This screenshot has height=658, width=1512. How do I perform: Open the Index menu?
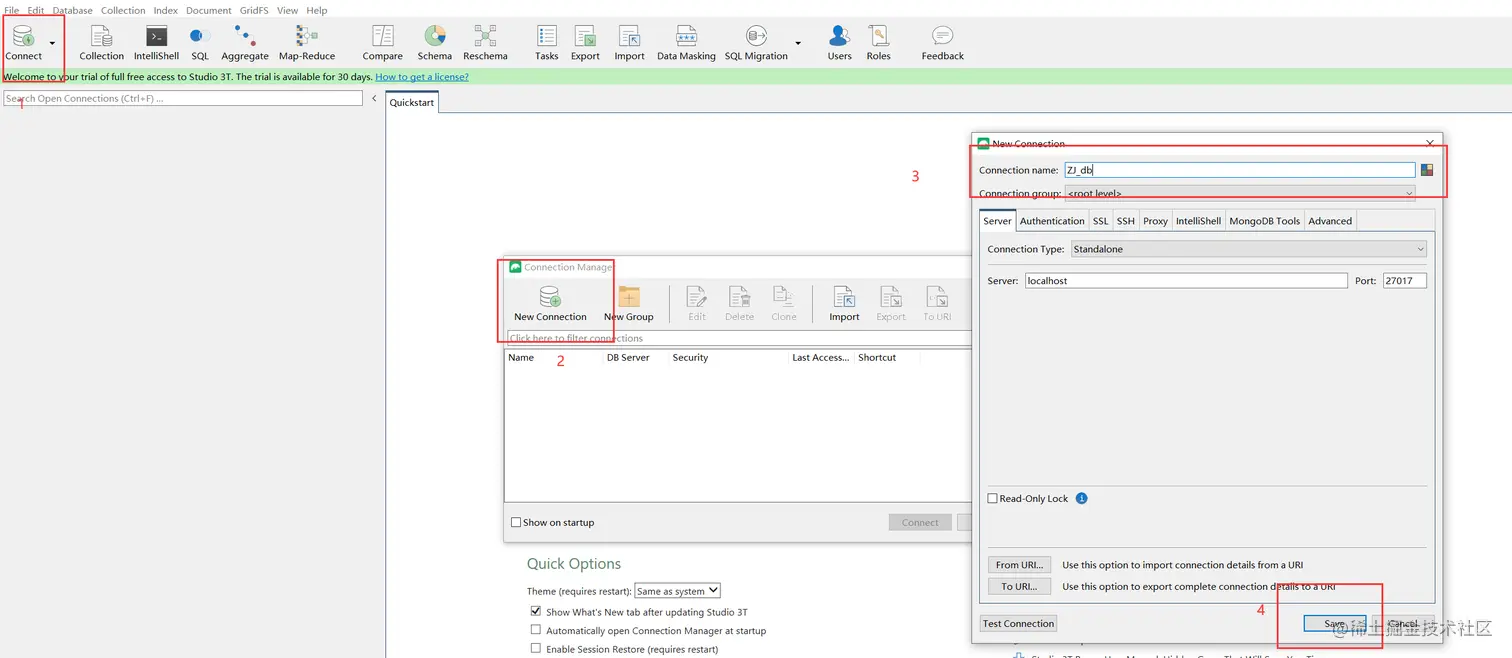coord(166,10)
